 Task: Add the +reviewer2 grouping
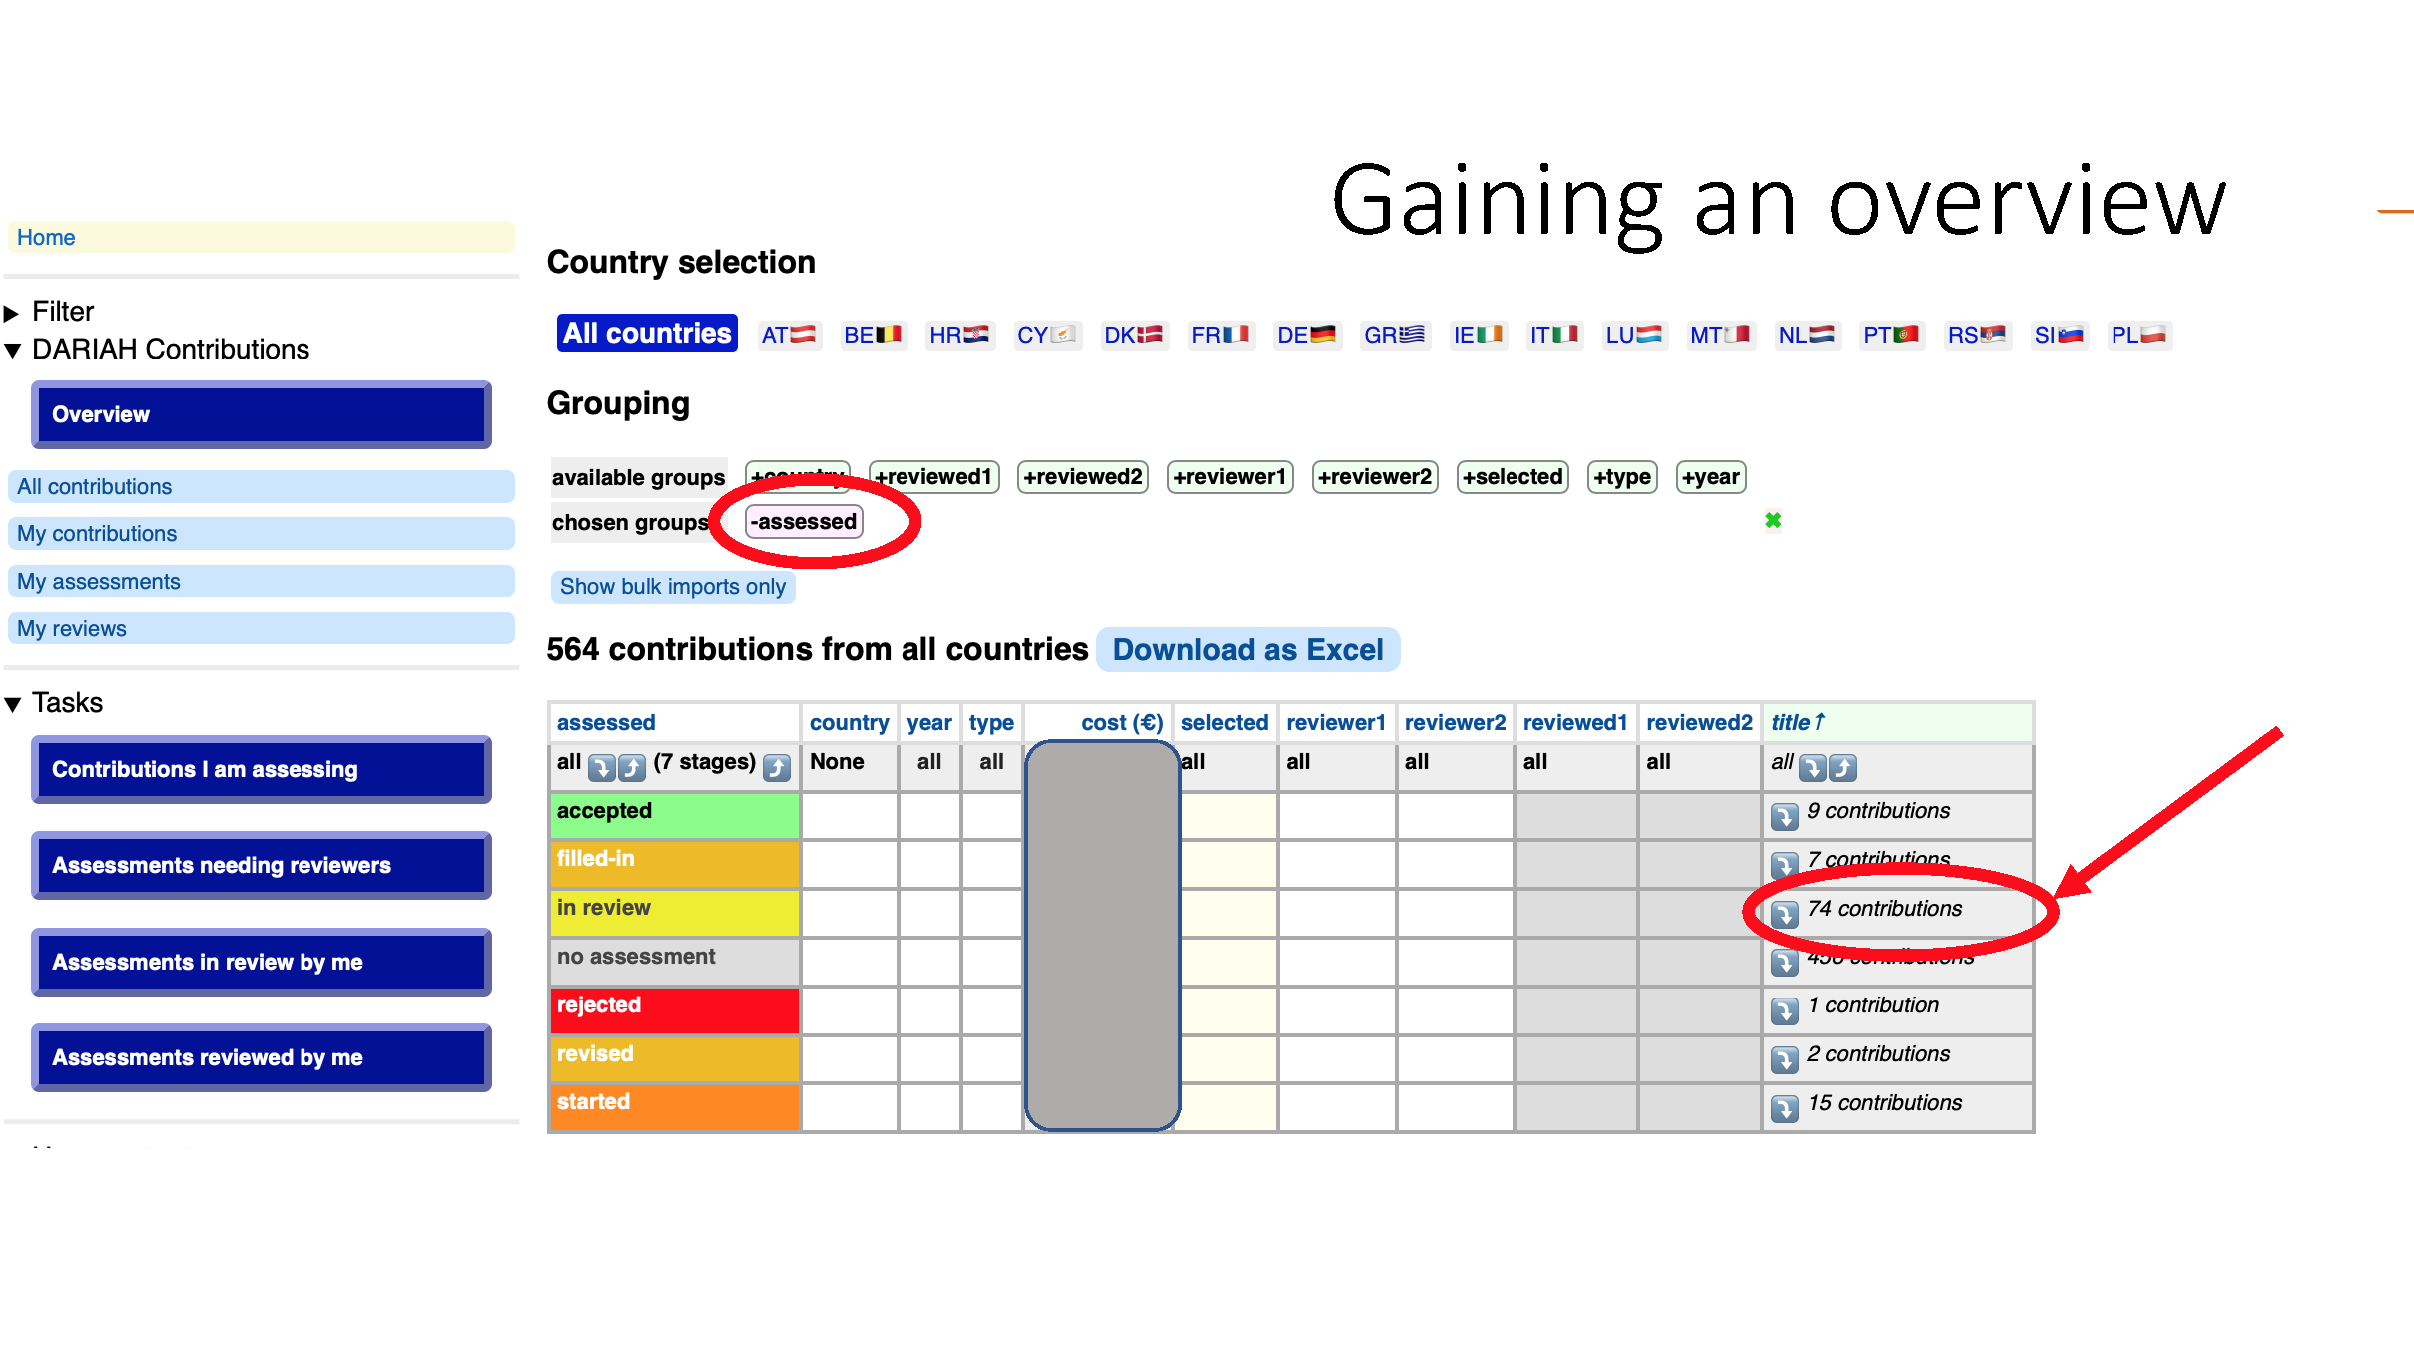[x=1375, y=477]
